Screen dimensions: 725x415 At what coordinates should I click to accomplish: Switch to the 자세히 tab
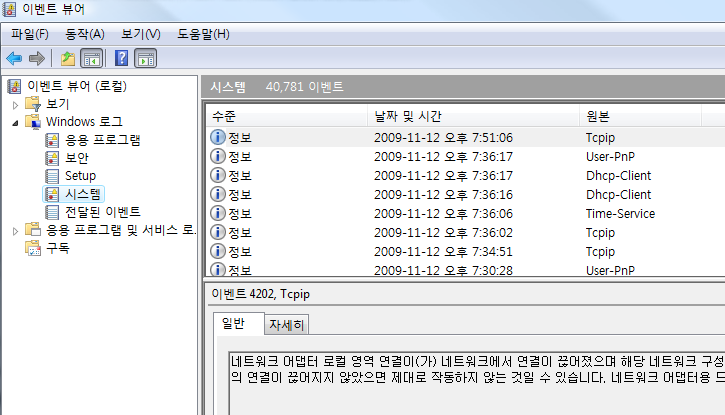287,324
